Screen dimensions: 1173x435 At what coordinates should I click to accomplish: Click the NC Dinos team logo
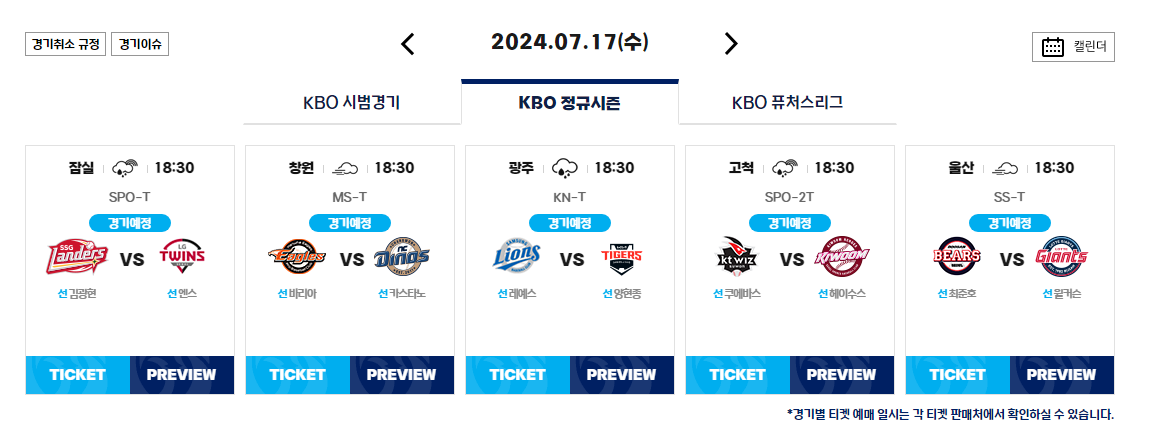(x=402, y=258)
